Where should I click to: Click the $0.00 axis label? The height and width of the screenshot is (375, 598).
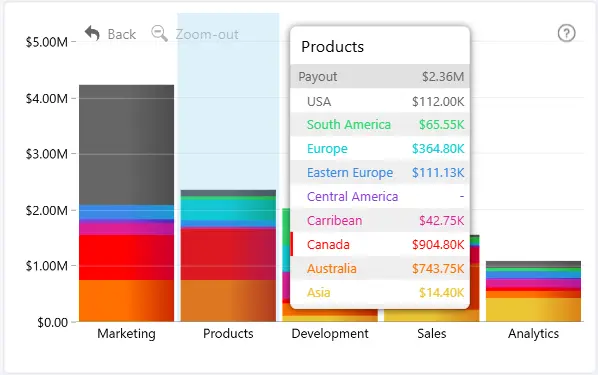pyautogui.click(x=53, y=322)
